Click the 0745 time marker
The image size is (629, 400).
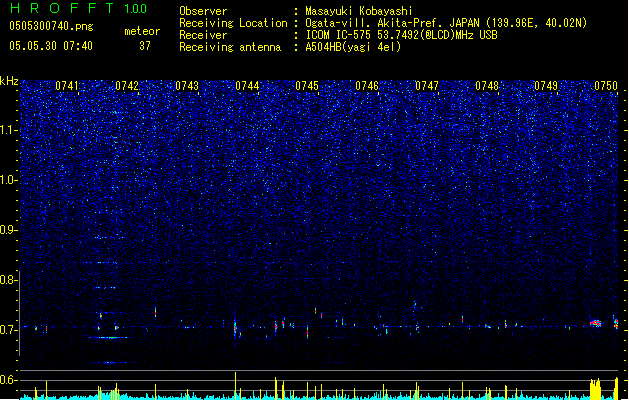tap(307, 86)
